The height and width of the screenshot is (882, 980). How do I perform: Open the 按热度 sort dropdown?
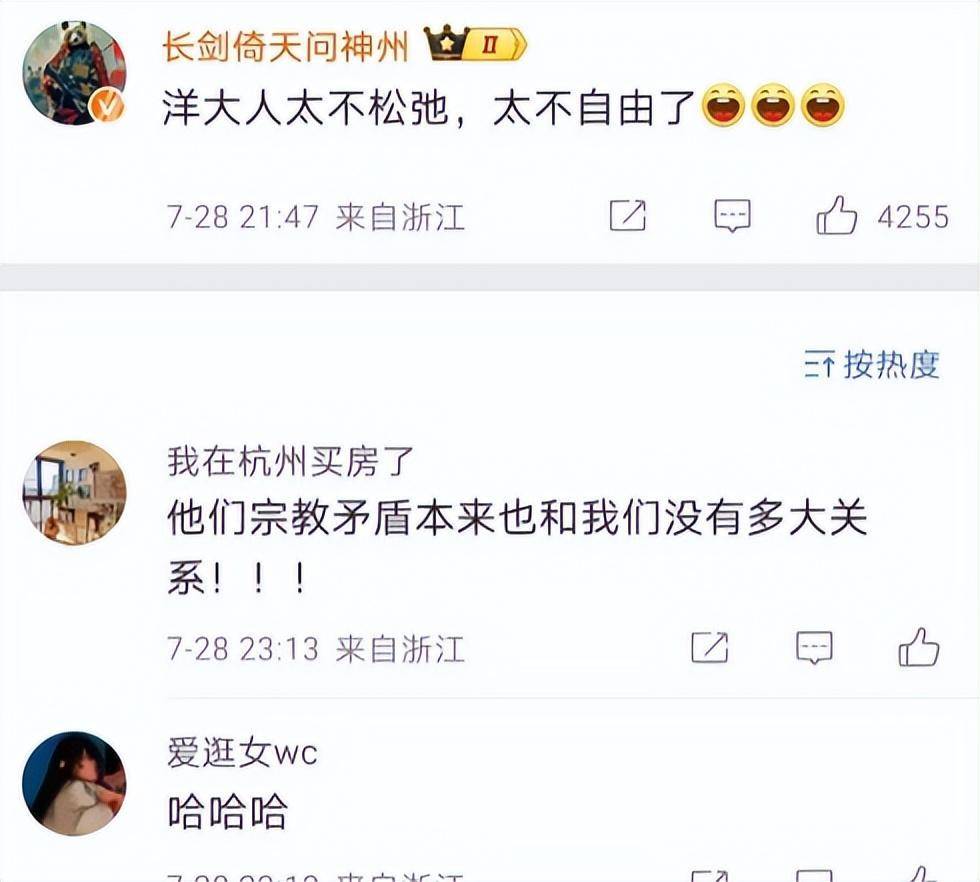coord(871,364)
